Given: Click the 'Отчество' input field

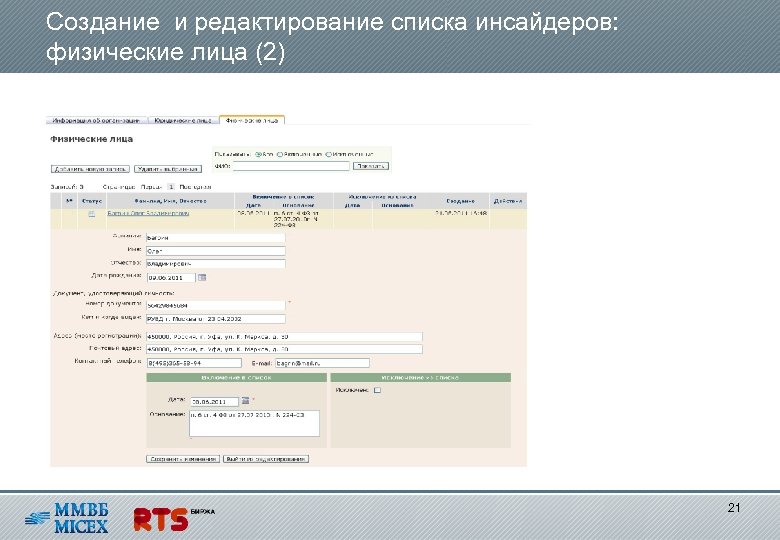Looking at the screenshot, I should 216,264.
